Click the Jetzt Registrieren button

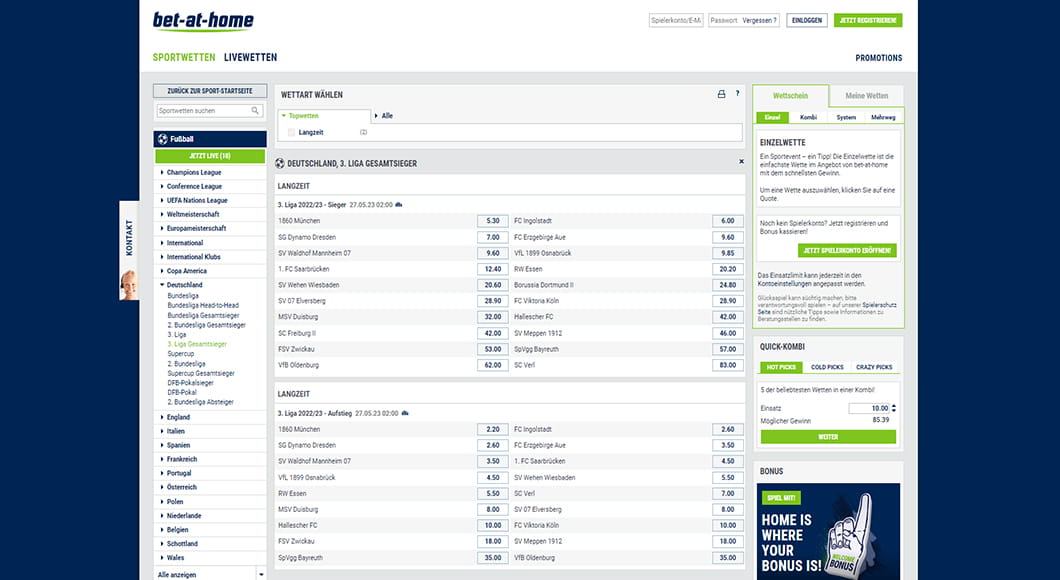pos(867,20)
